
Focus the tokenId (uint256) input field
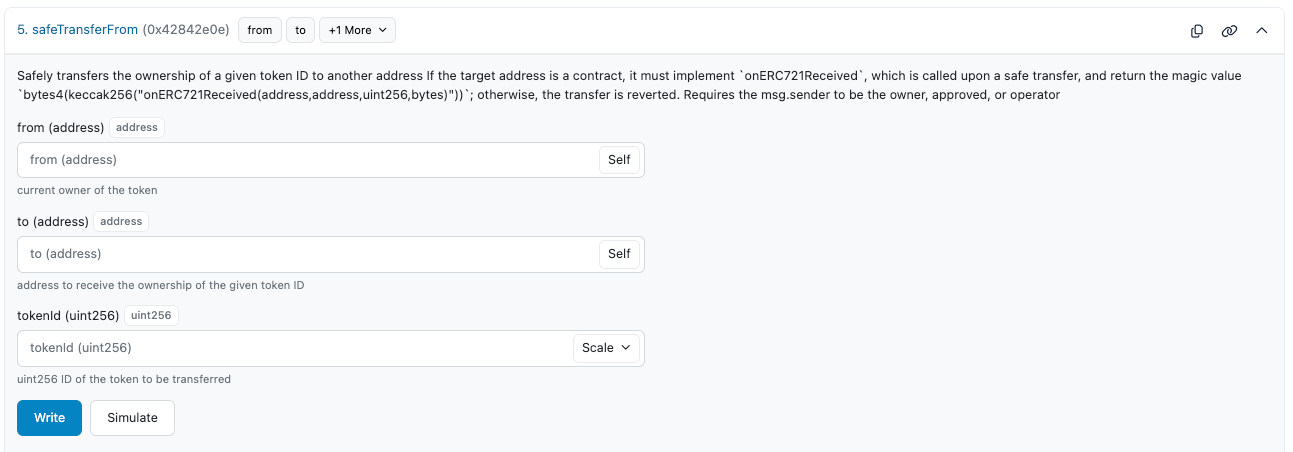coord(295,348)
